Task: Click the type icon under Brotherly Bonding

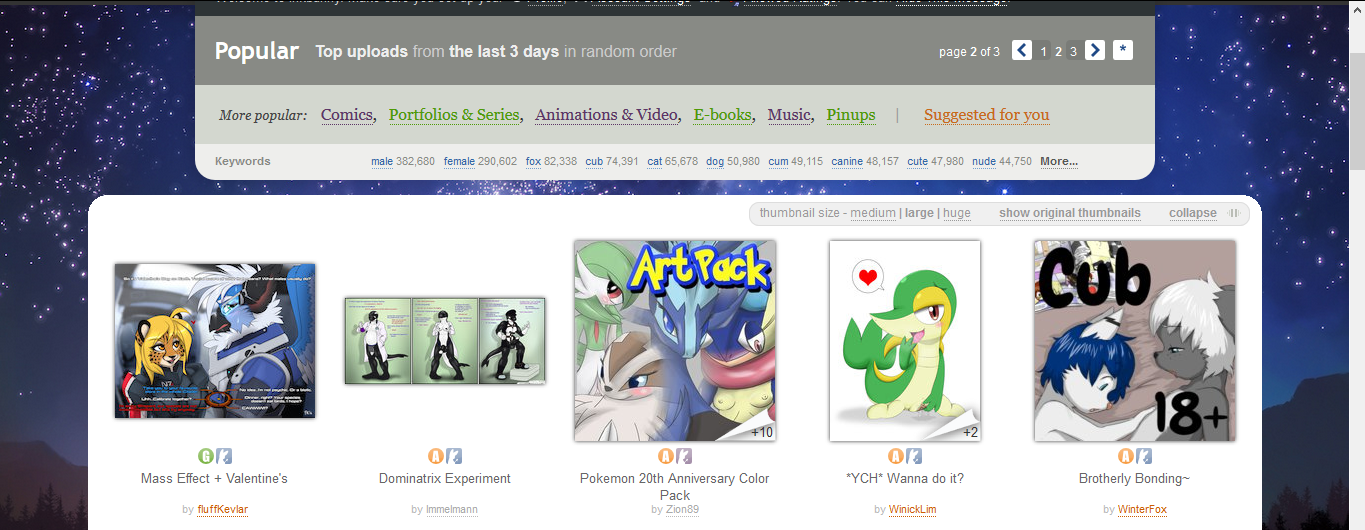Action: [1144, 456]
